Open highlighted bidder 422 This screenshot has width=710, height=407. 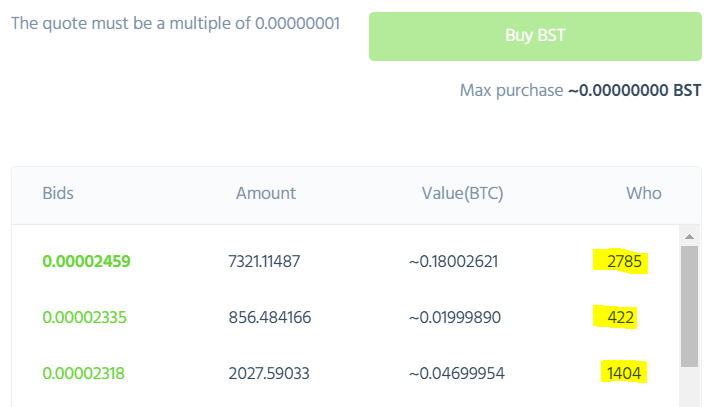pos(621,318)
